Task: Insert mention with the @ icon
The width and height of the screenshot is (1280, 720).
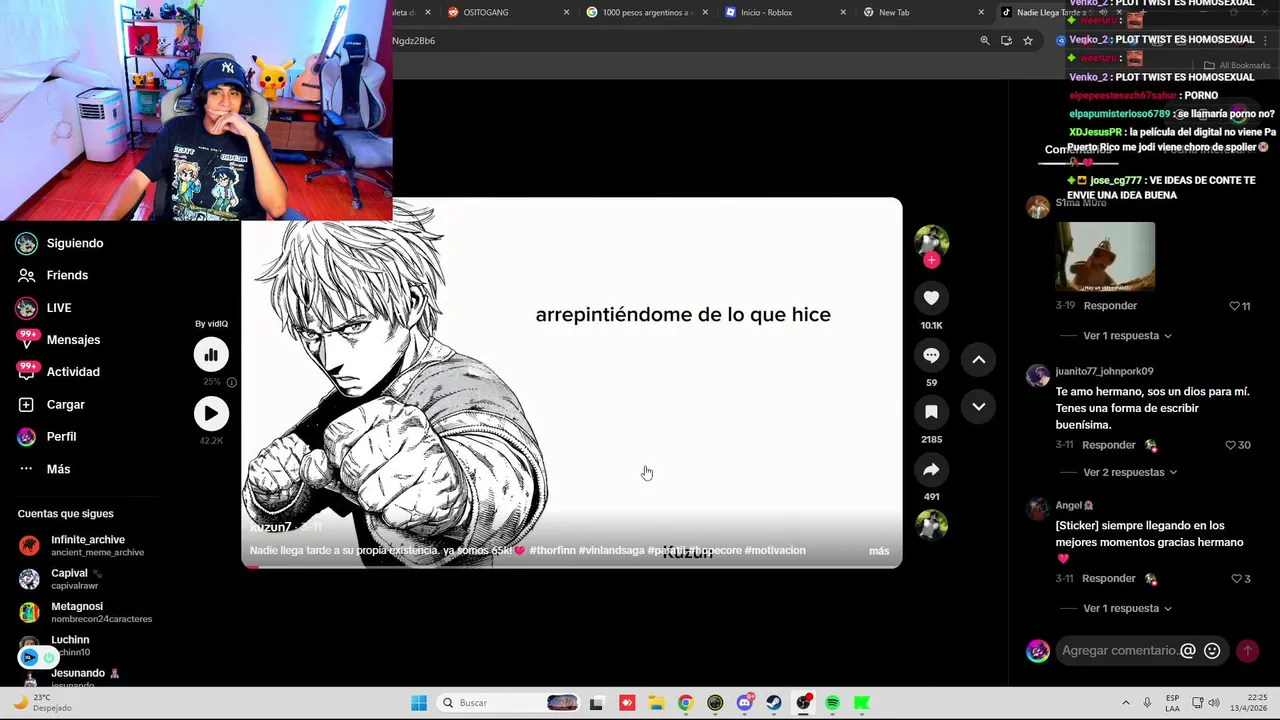Action: click(1188, 651)
